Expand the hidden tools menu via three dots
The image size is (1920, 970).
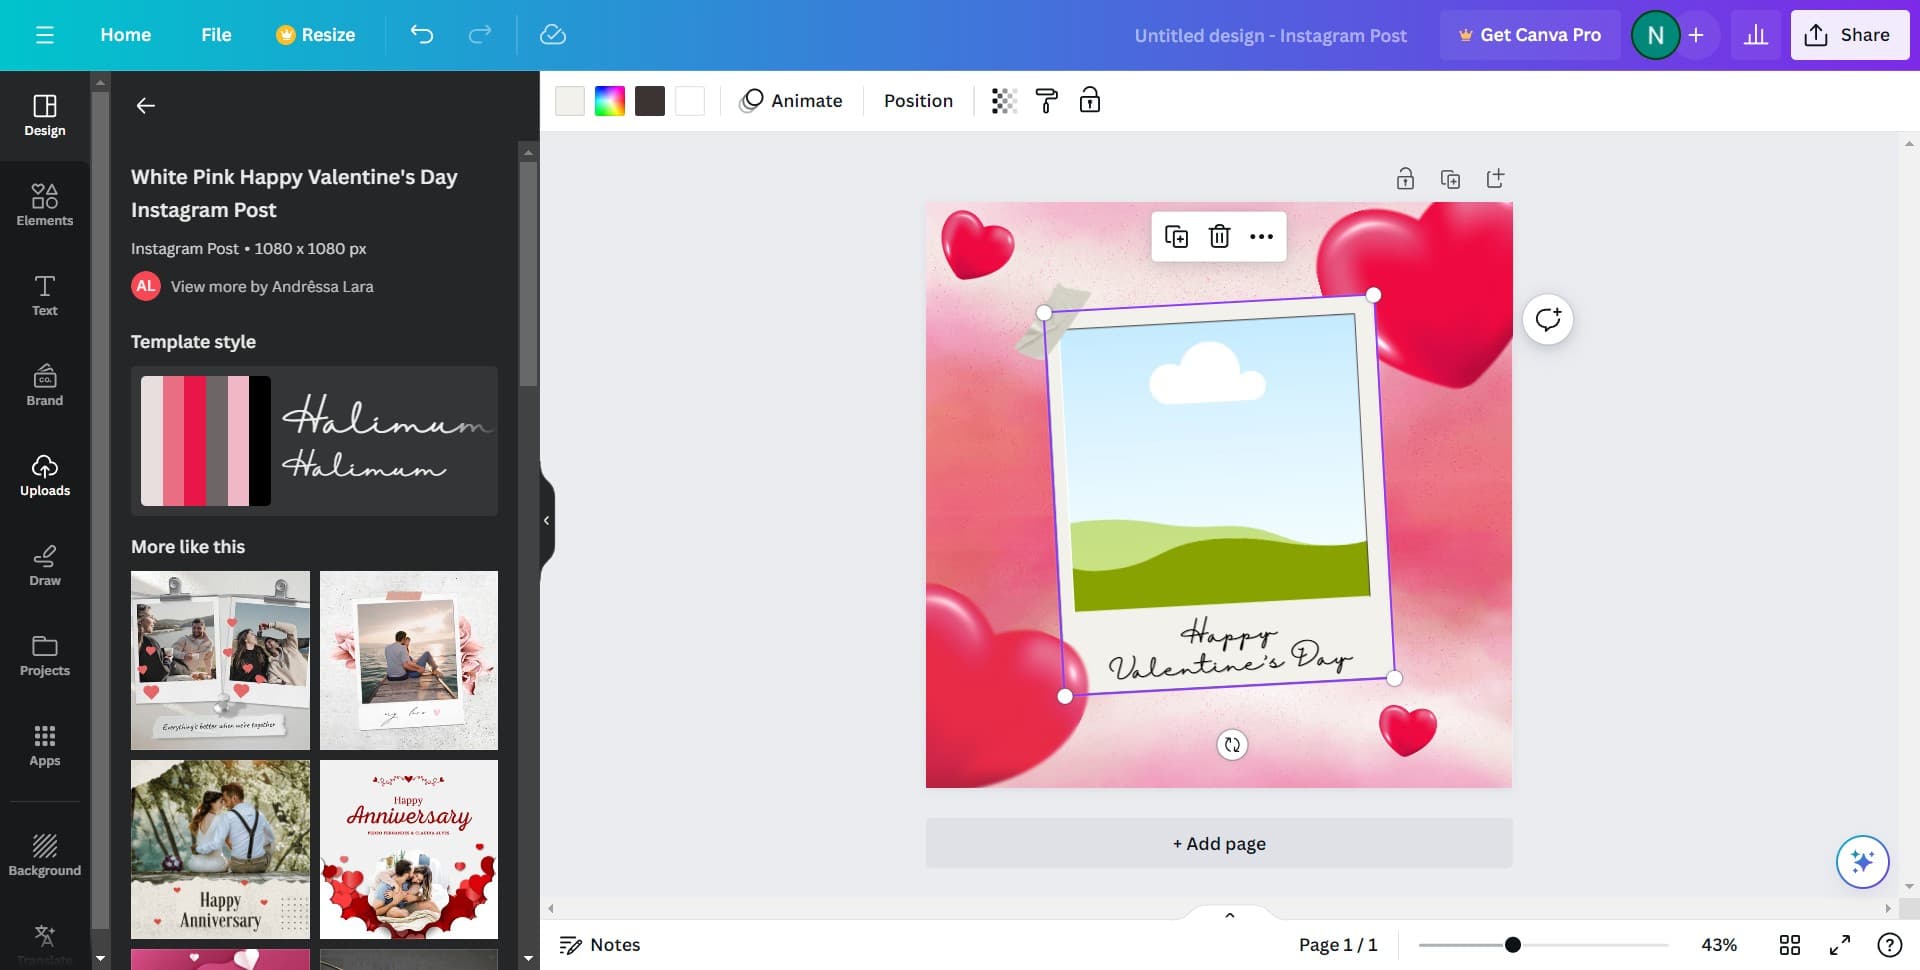click(x=1260, y=237)
